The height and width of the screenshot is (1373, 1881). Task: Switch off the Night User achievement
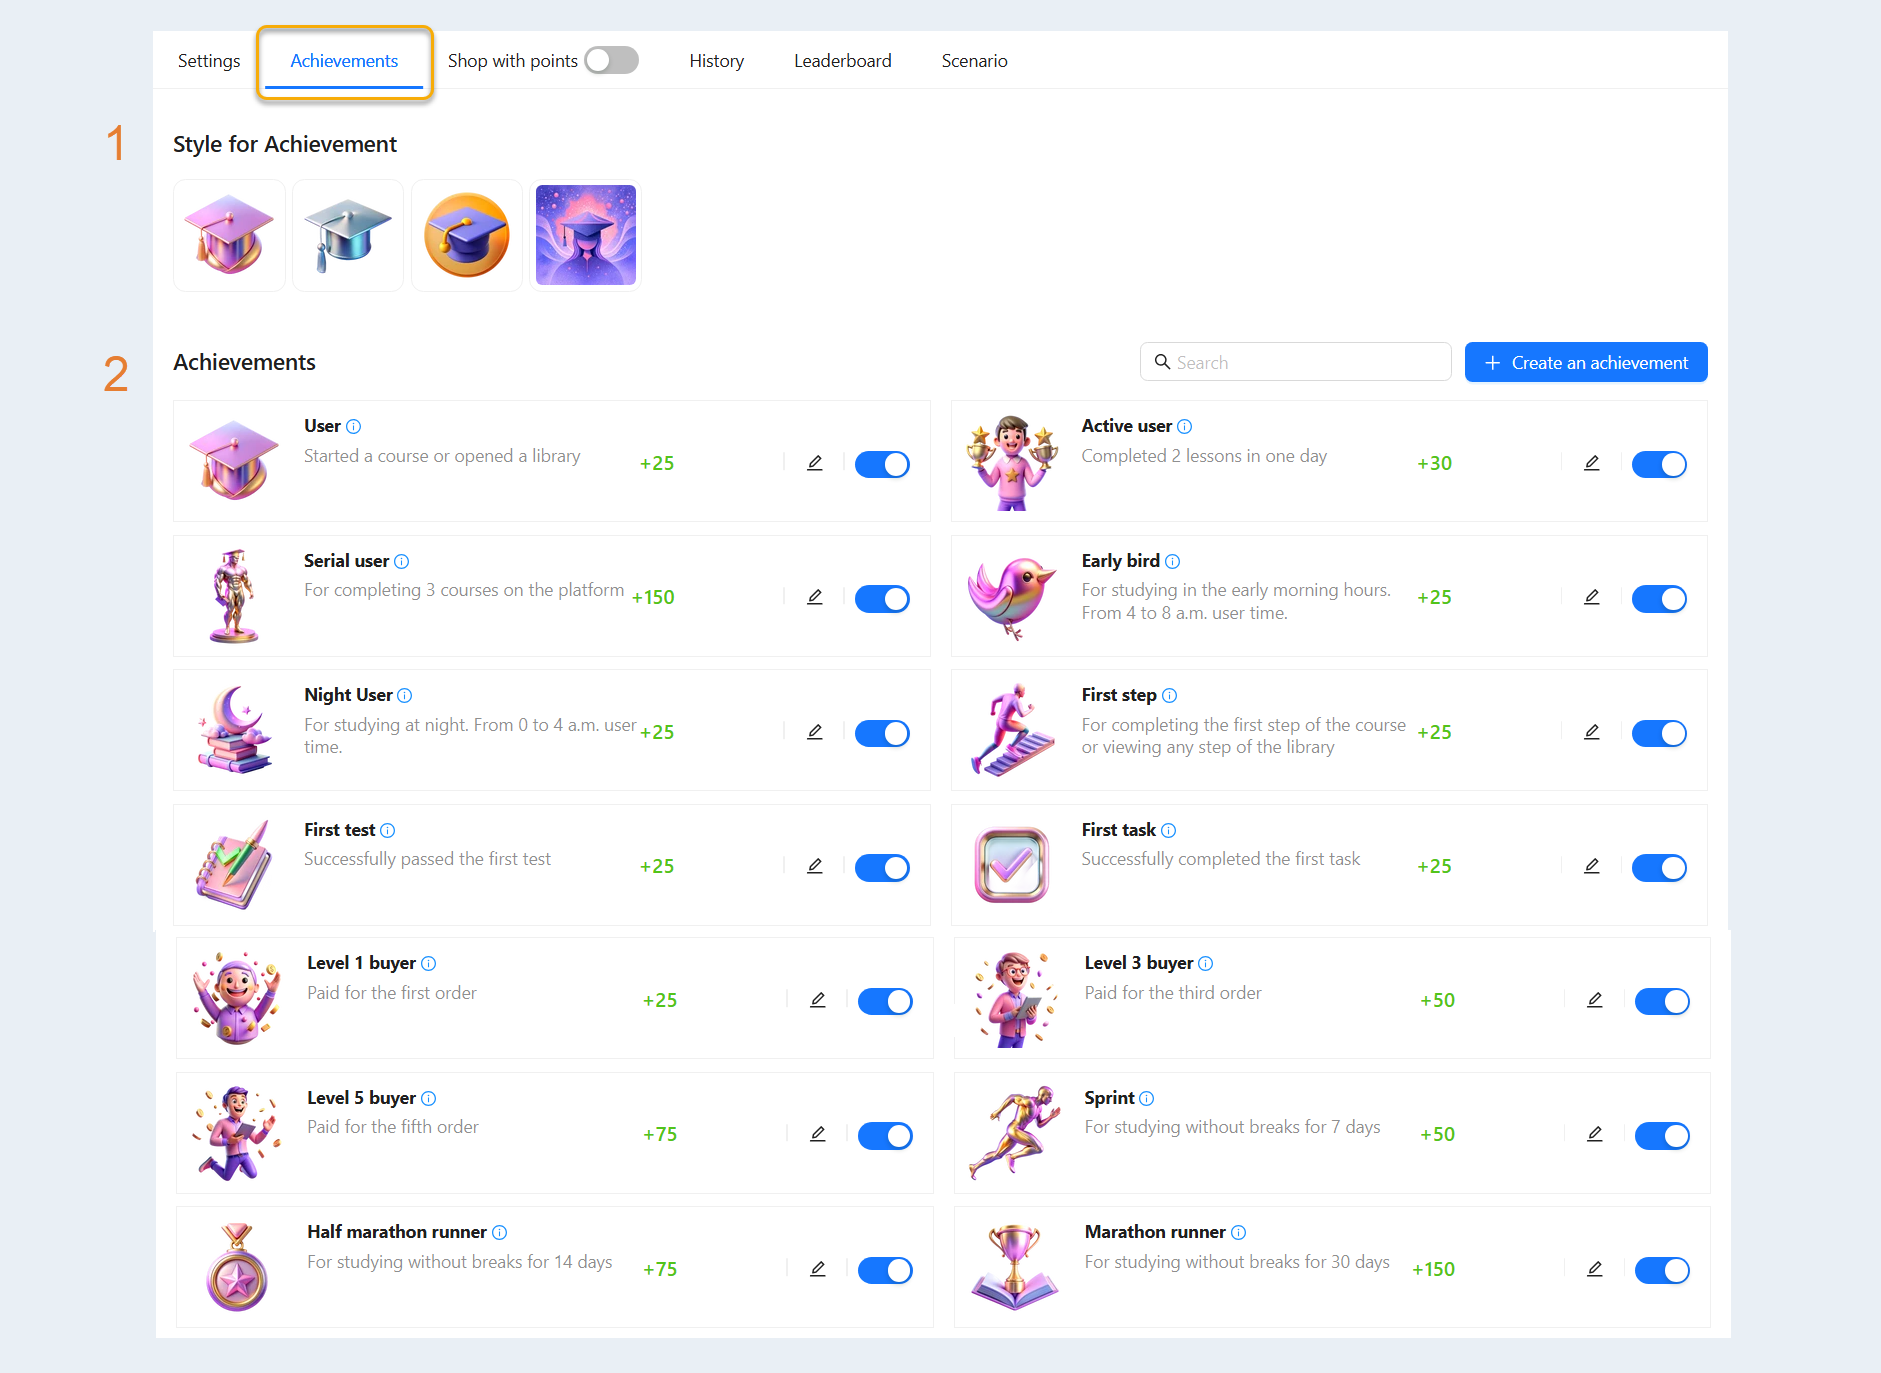[882, 733]
